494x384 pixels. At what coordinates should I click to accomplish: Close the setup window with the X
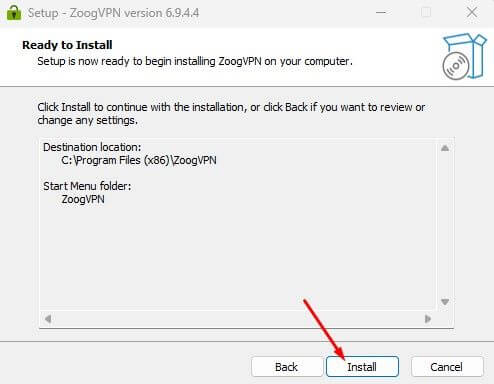[x=472, y=13]
